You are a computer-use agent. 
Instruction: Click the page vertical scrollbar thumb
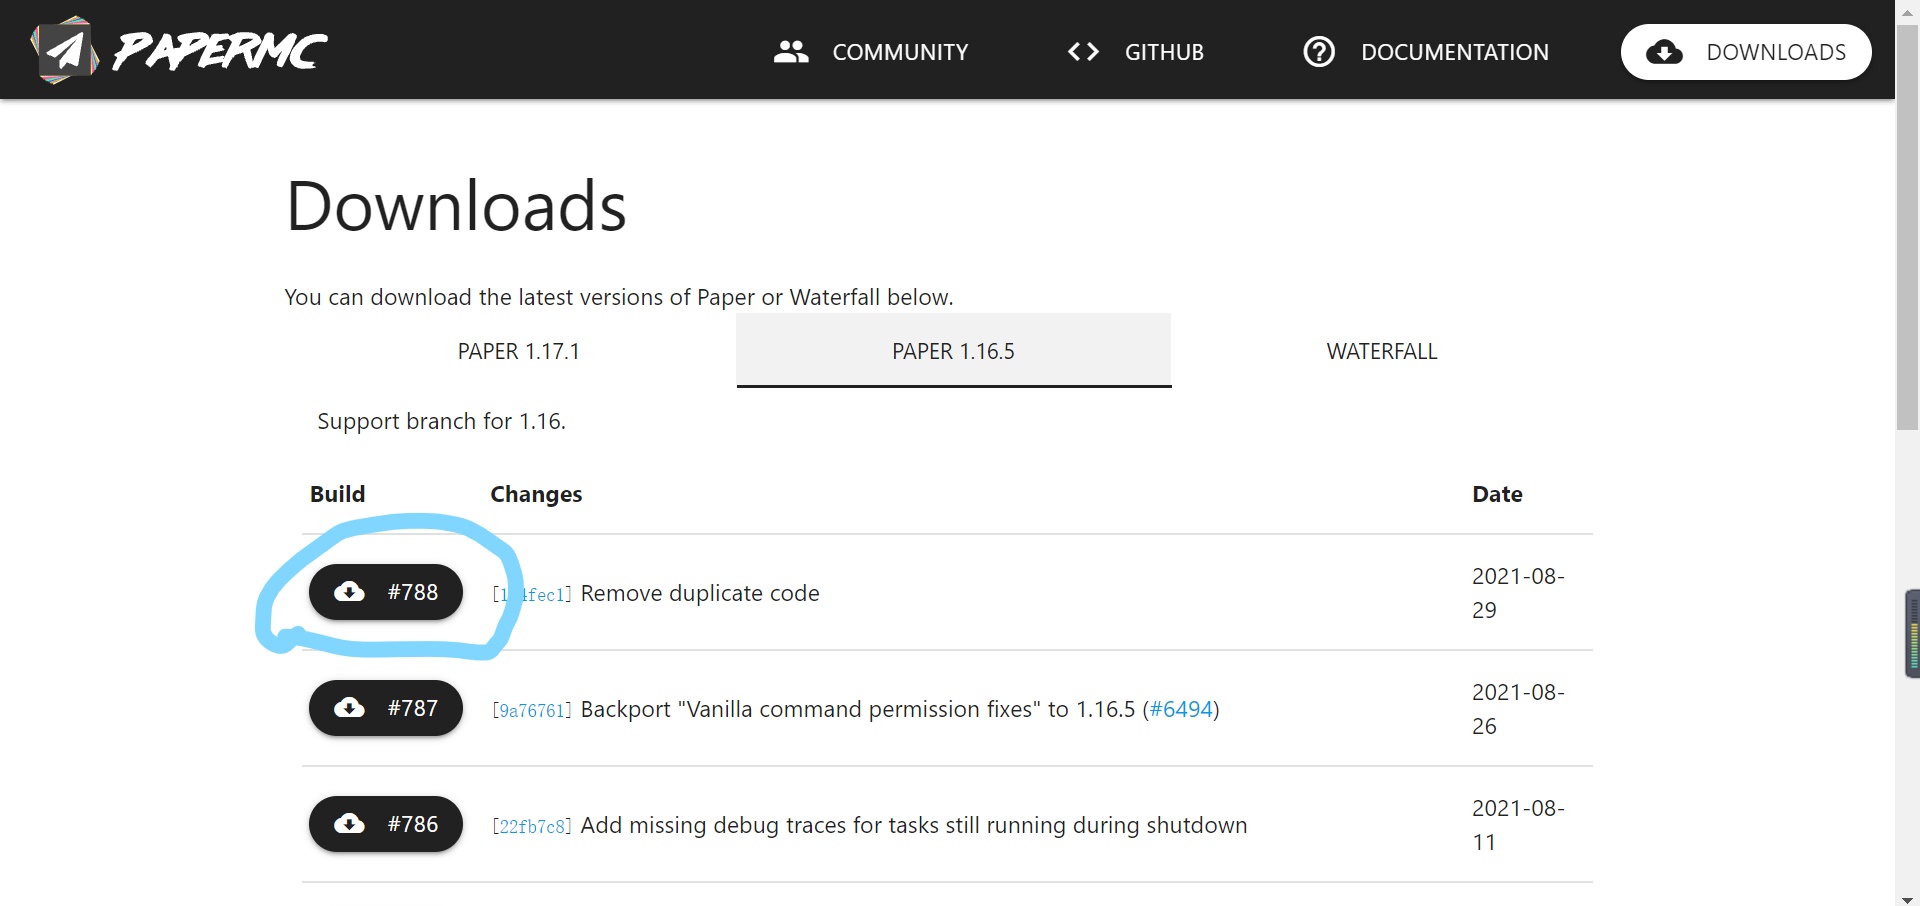click(1907, 230)
